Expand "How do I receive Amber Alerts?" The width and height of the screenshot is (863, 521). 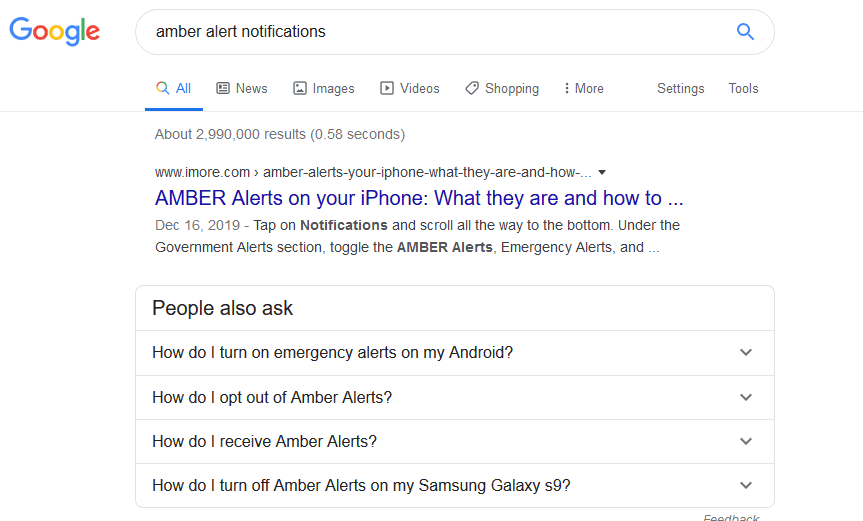coord(745,441)
